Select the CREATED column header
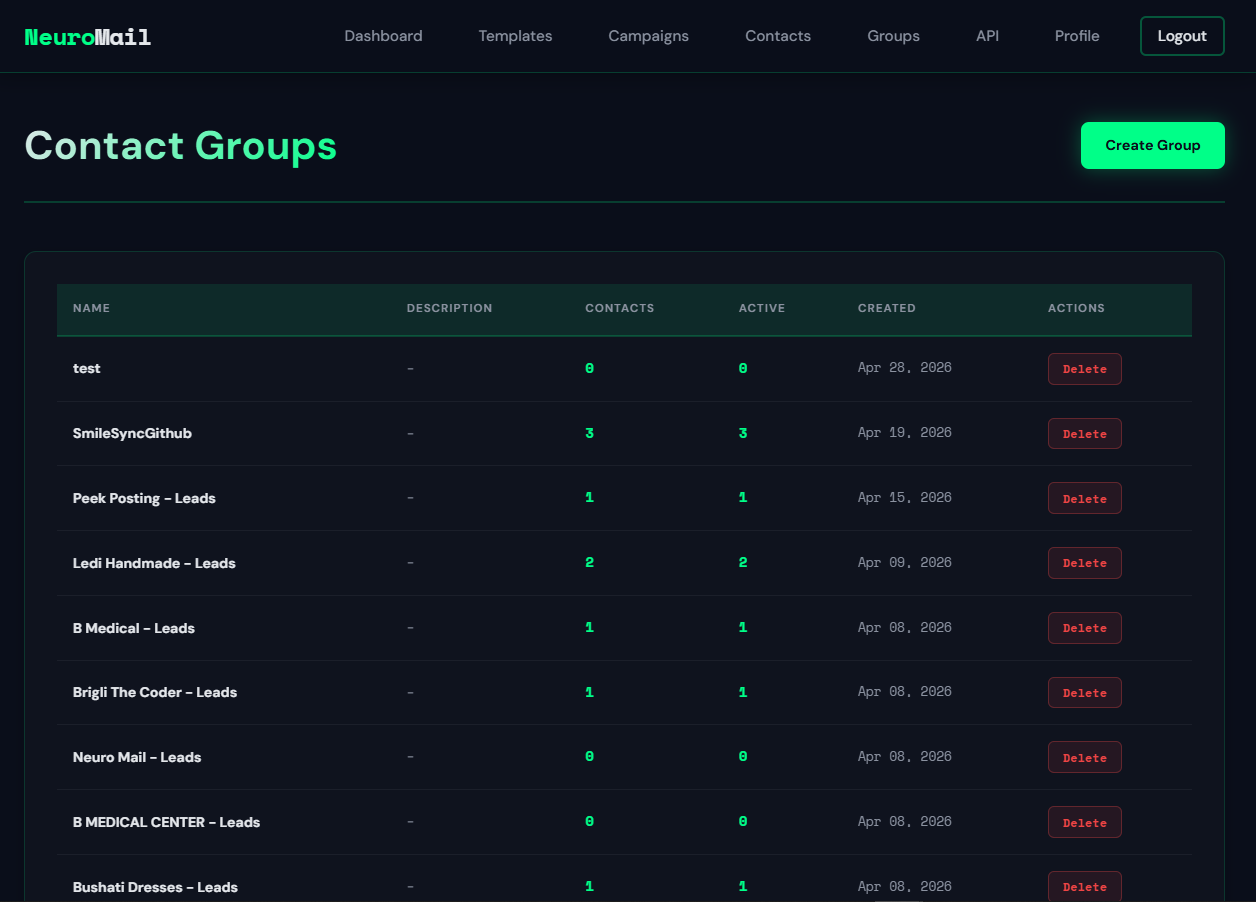The image size is (1256, 904). (x=887, y=308)
